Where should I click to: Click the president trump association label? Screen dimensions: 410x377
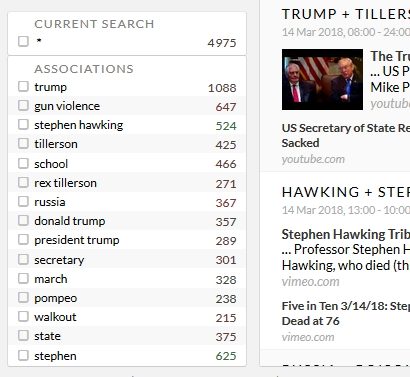click(x=77, y=240)
